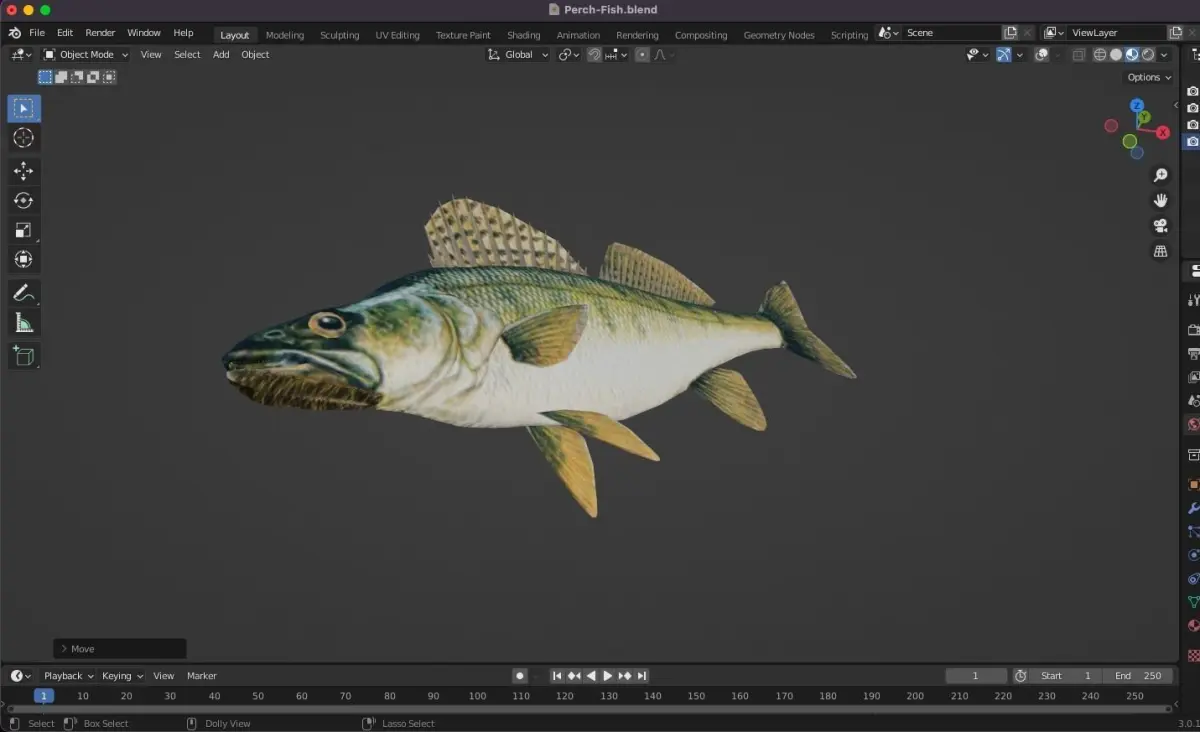
Task: Toggle auto keying record button
Action: point(519,676)
